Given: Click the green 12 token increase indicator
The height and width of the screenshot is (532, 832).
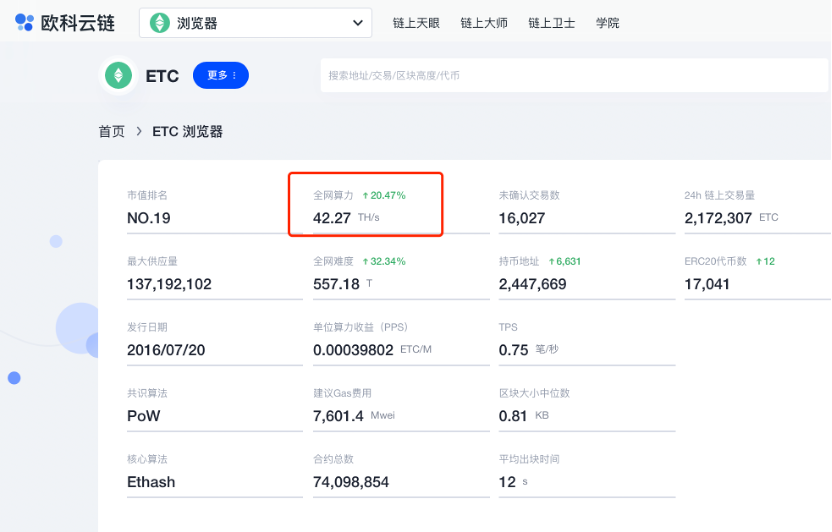Looking at the screenshot, I should tap(765, 261).
